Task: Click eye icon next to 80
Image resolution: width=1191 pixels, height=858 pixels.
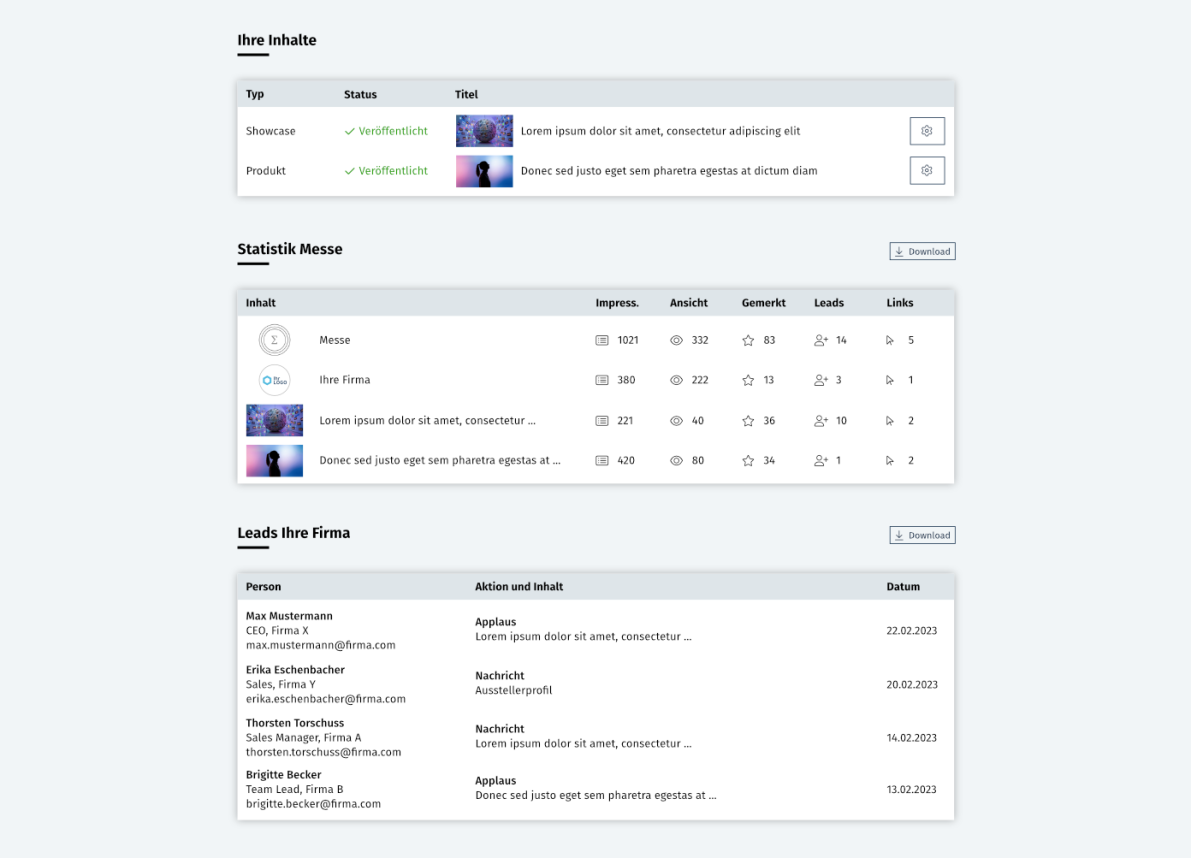Action: (x=676, y=460)
